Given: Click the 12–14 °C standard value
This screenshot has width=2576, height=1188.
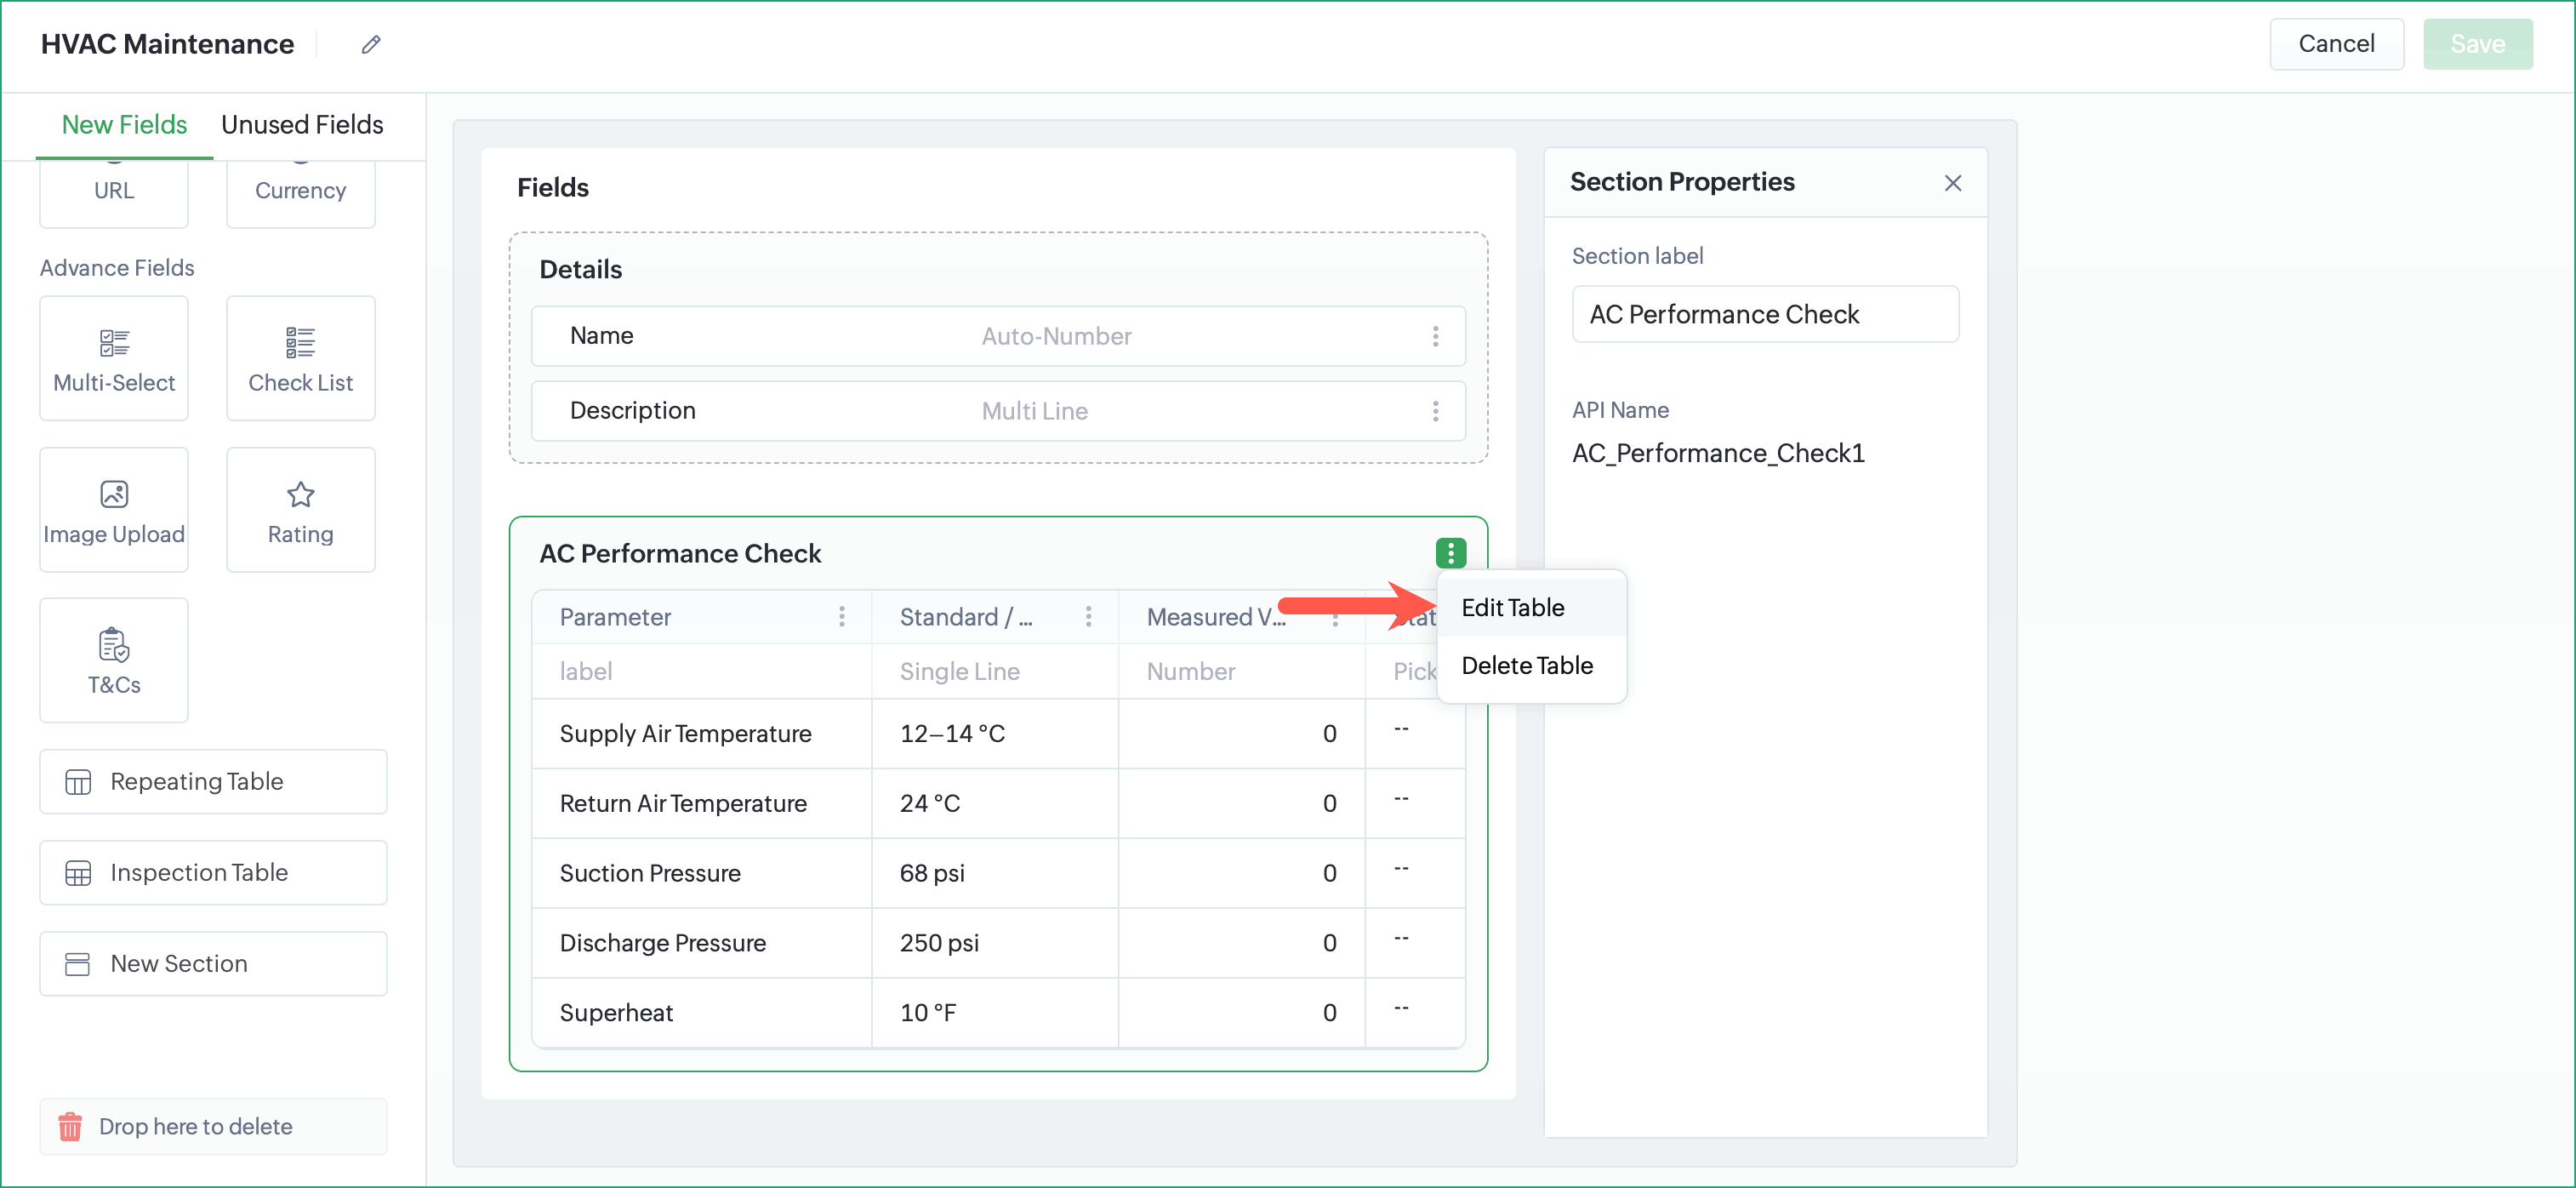Looking at the screenshot, I should coord(952,734).
